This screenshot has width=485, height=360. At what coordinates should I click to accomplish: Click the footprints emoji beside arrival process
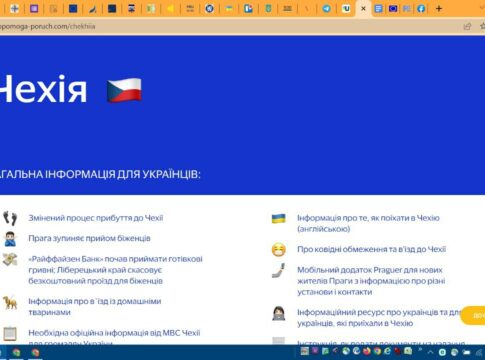click(x=10, y=218)
